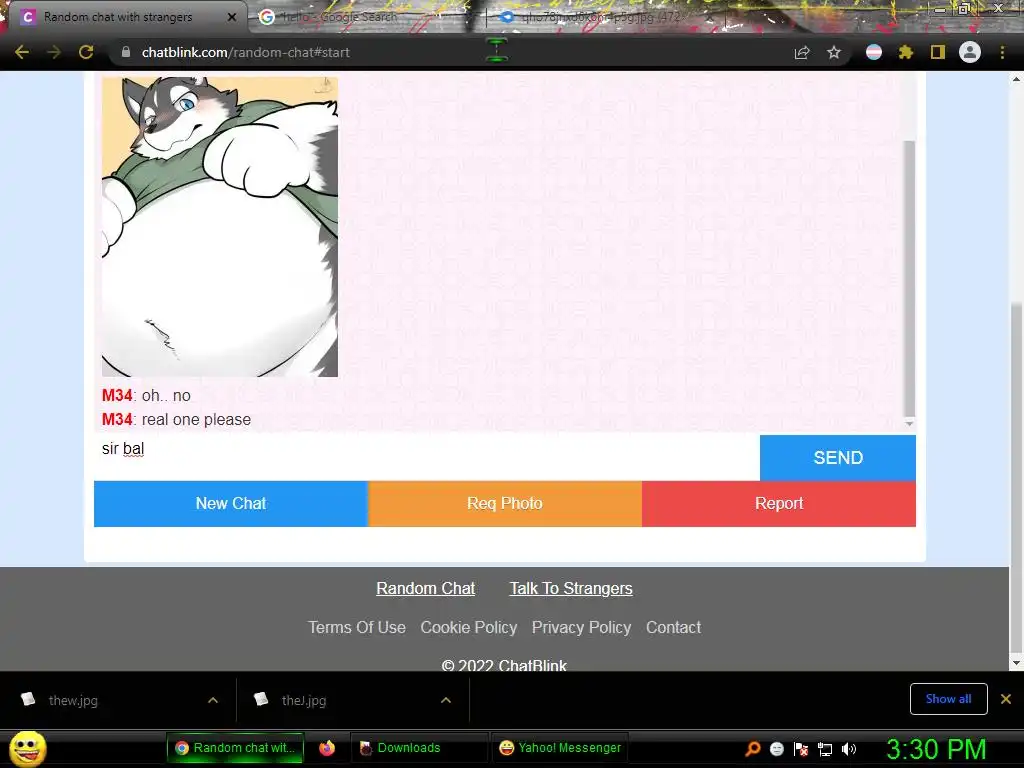Image resolution: width=1024 pixels, height=768 pixels.
Task: Click the flag with red X tray icon
Action: (801, 749)
